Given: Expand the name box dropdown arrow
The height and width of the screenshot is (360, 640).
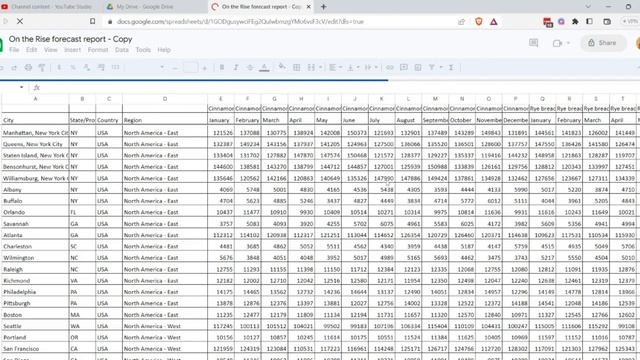Looking at the screenshot, I should coord(21,87).
